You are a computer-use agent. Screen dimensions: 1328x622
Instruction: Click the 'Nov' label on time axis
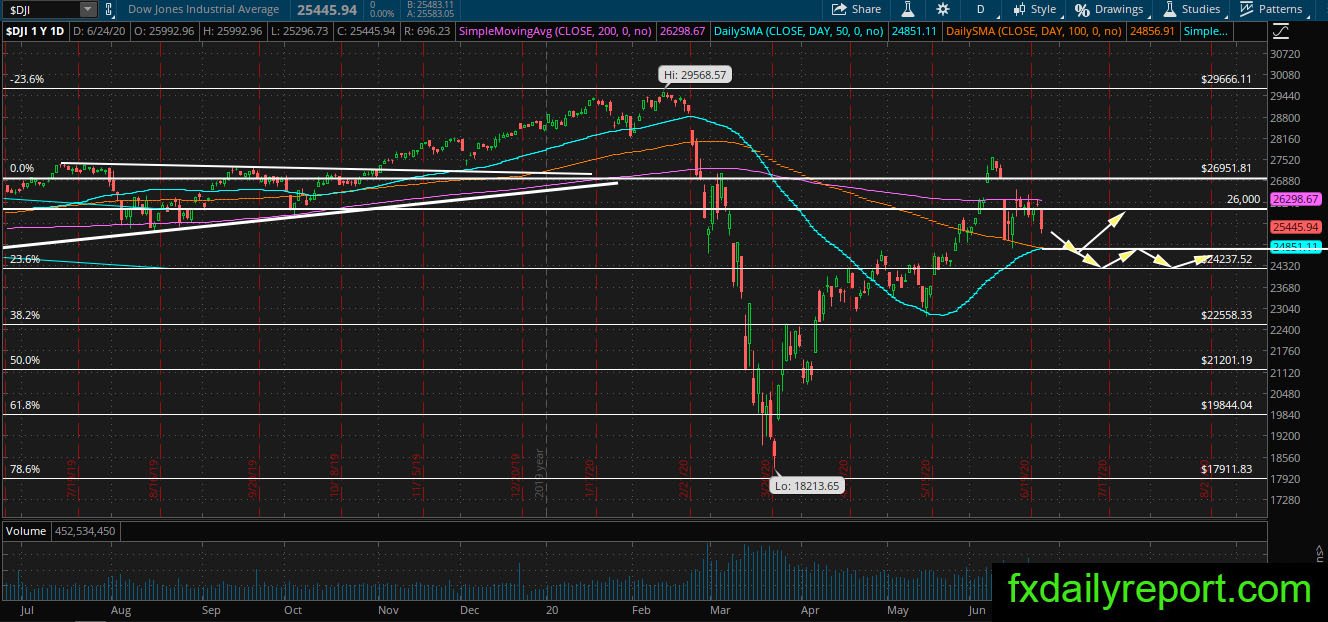pyautogui.click(x=389, y=609)
